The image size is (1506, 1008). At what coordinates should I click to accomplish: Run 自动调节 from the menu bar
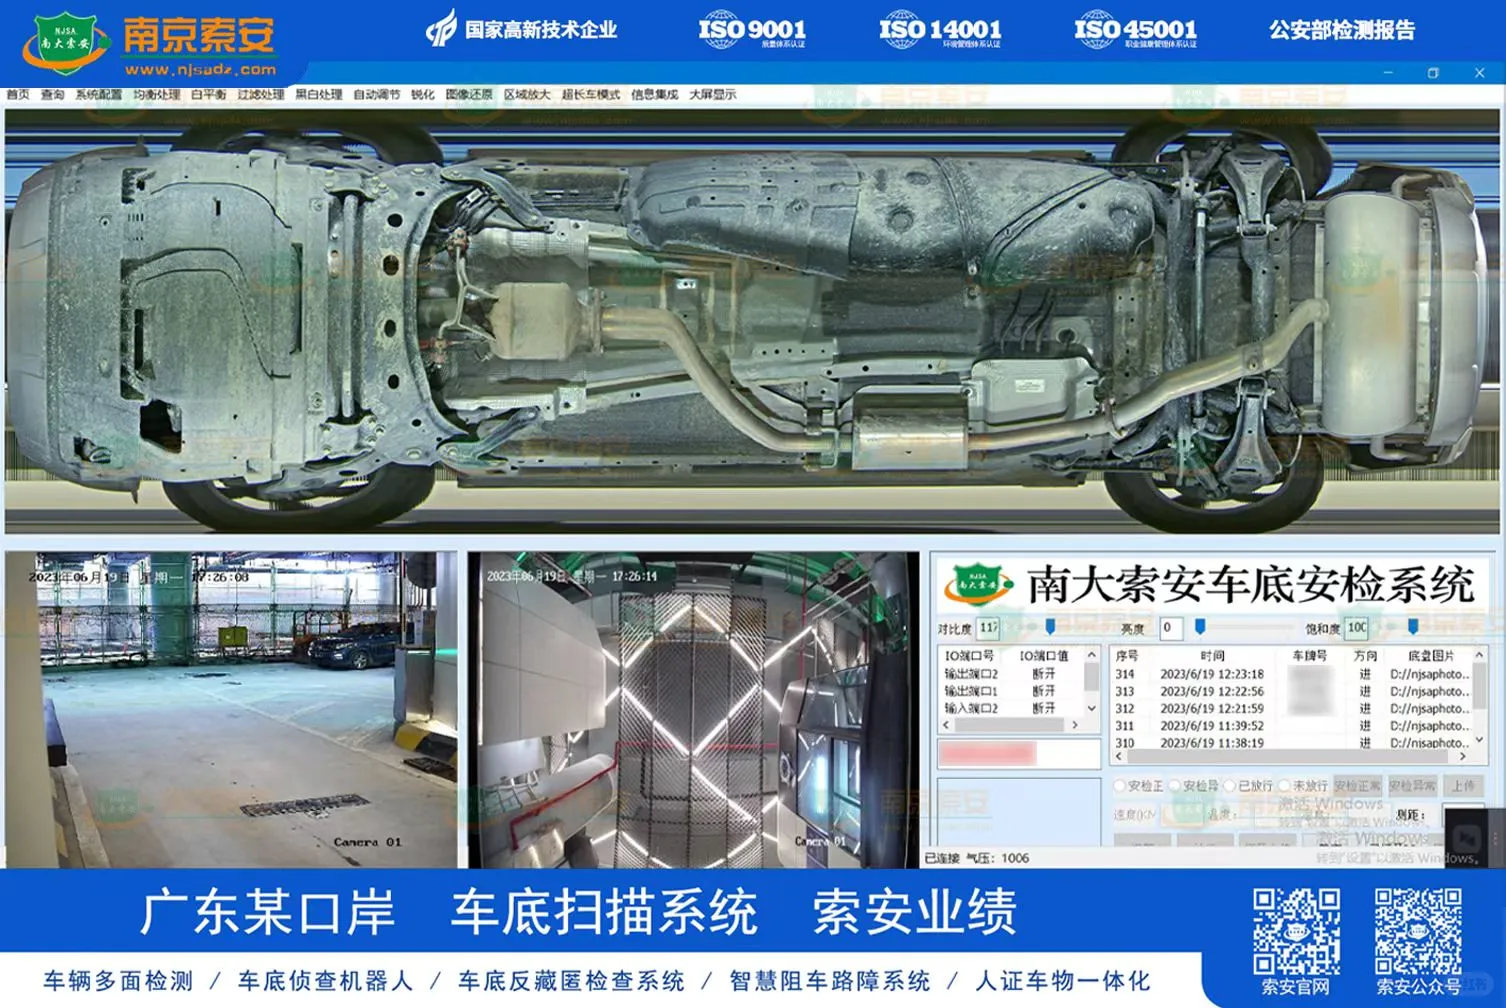click(377, 95)
